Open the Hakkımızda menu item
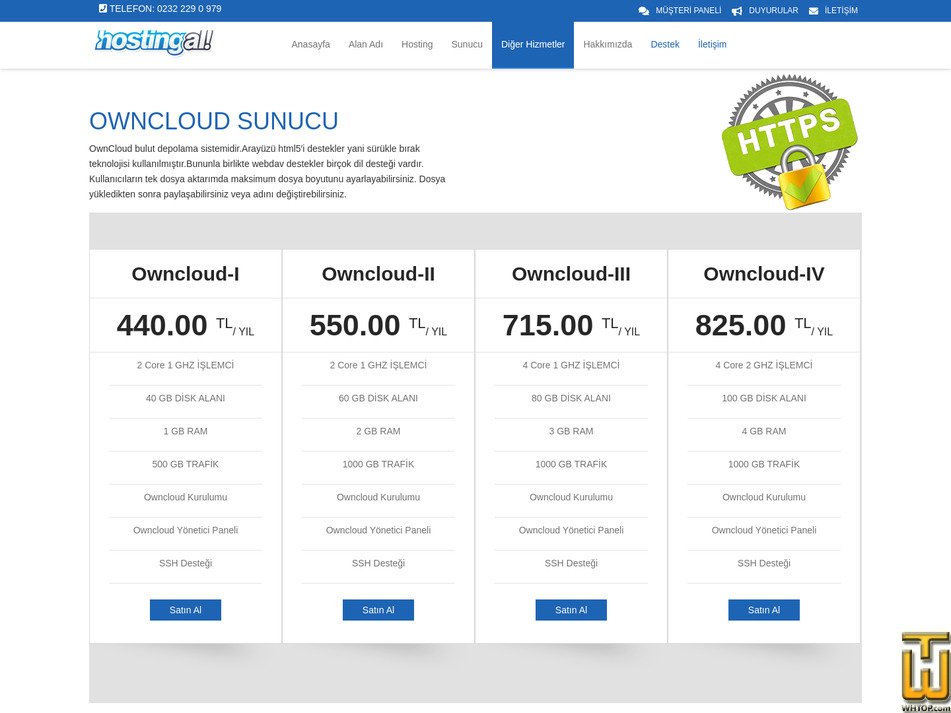 (x=608, y=44)
